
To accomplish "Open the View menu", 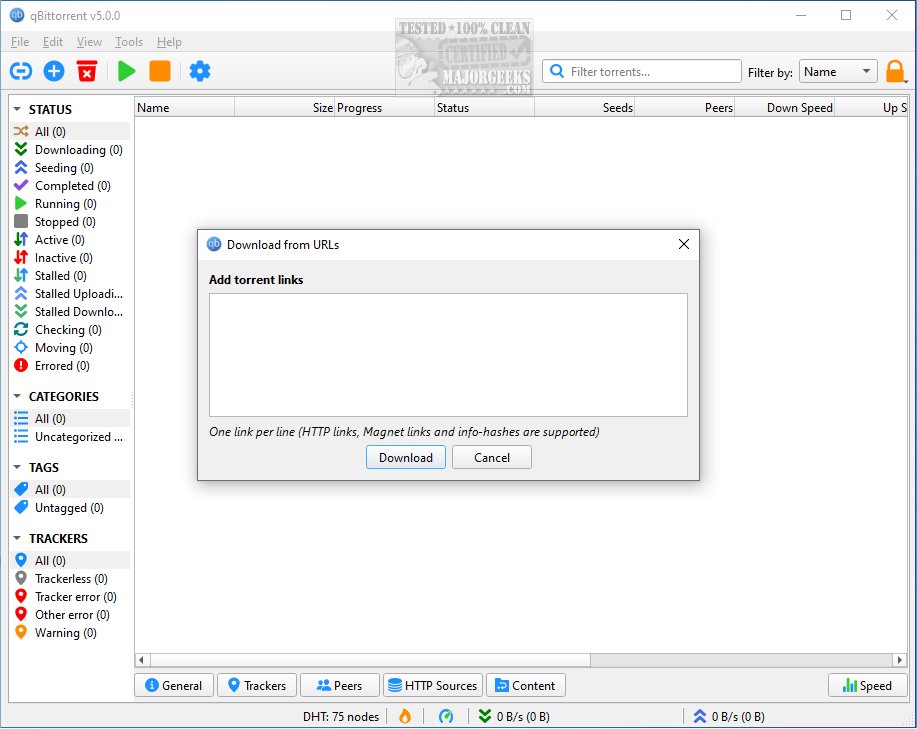I will click(x=89, y=42).
